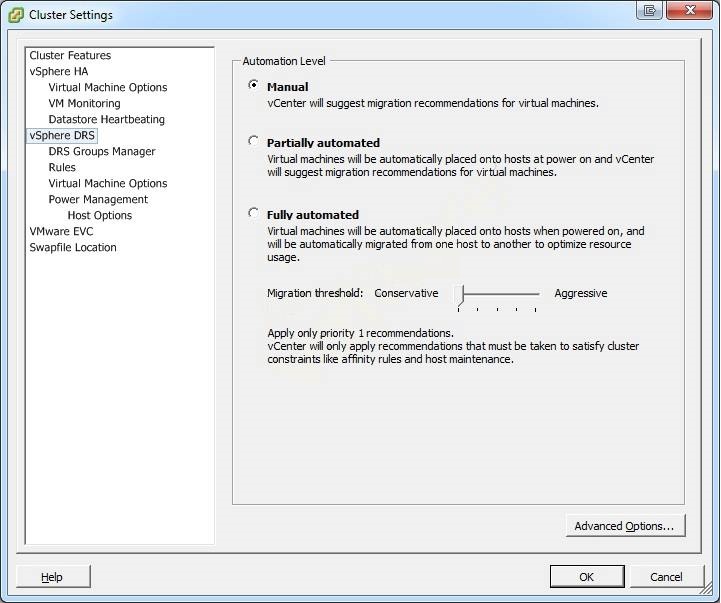Click the Conservative threshold label
The image size is (721, 603).
(406, 293)
